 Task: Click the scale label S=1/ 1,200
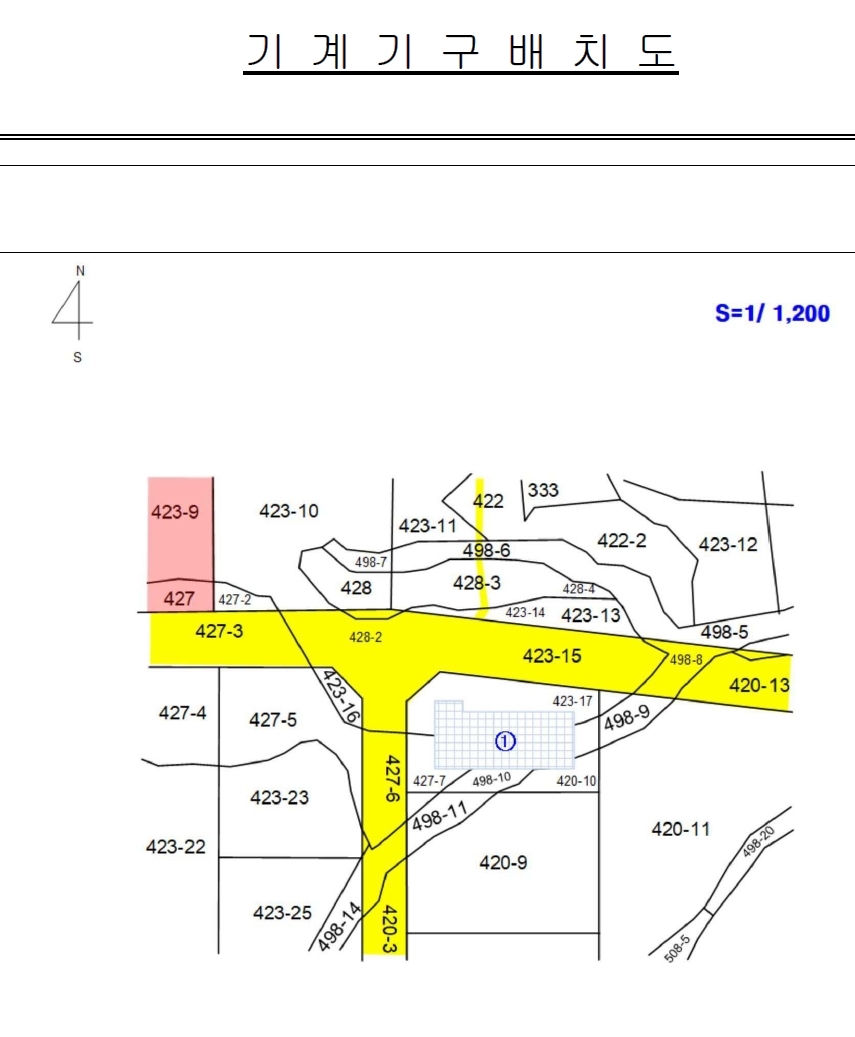(772, 313)
